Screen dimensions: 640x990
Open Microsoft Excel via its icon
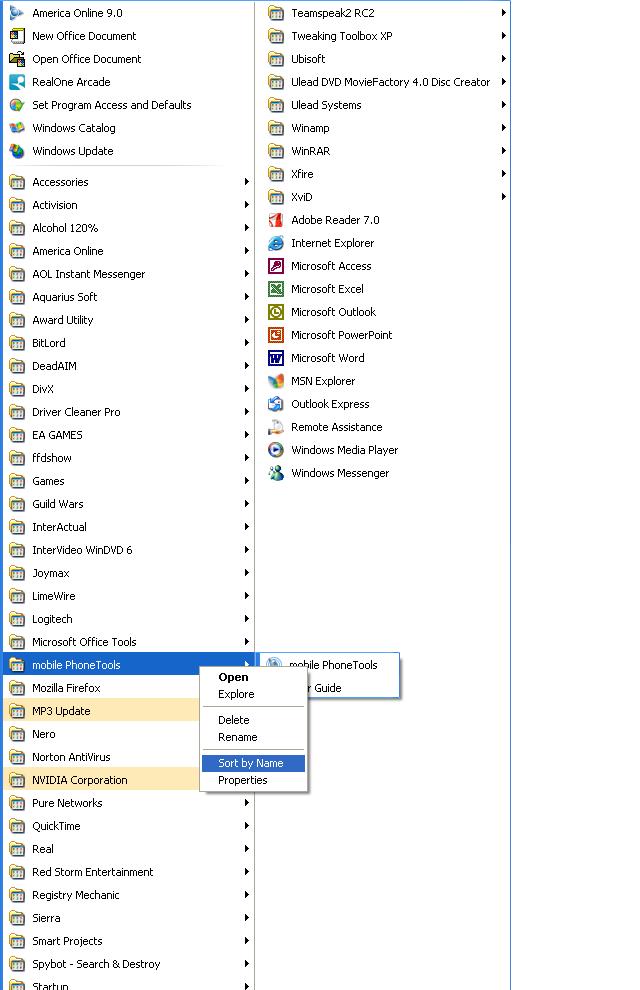(x=276, y=289)
